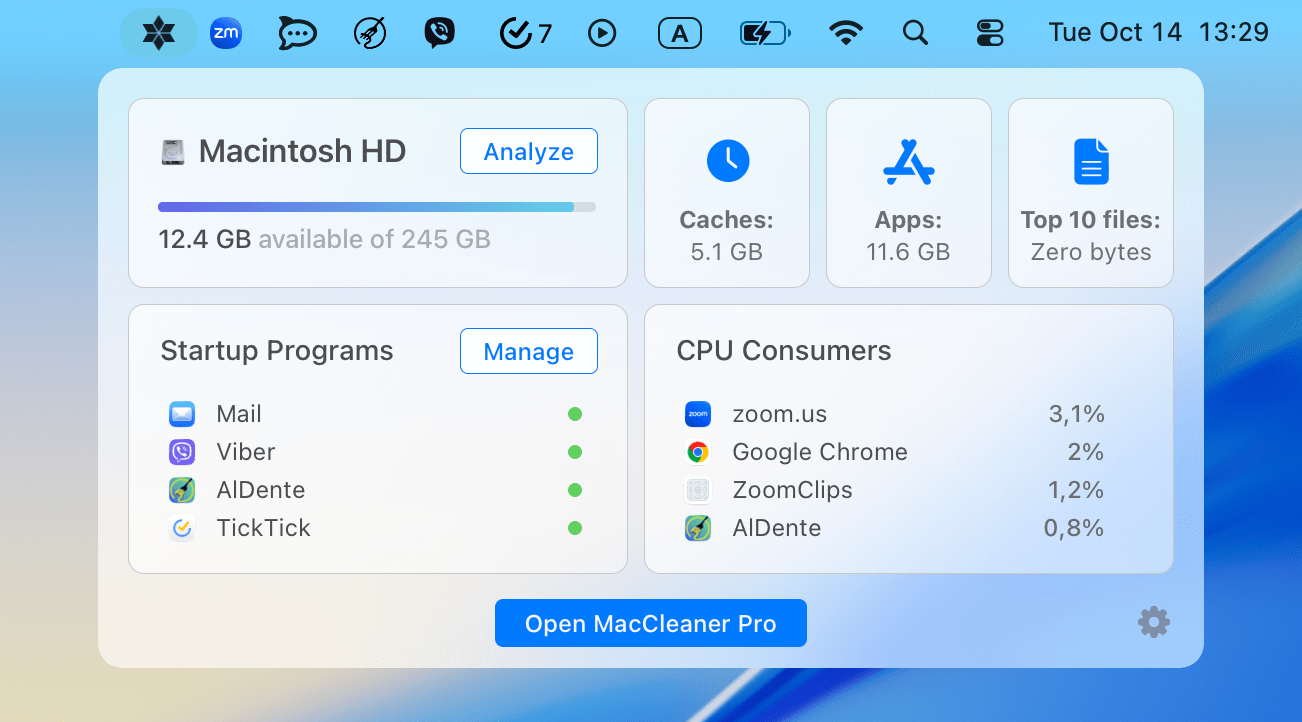
Task: Disable TickTick startup via its green dot
Action: (x=575, y=528)
